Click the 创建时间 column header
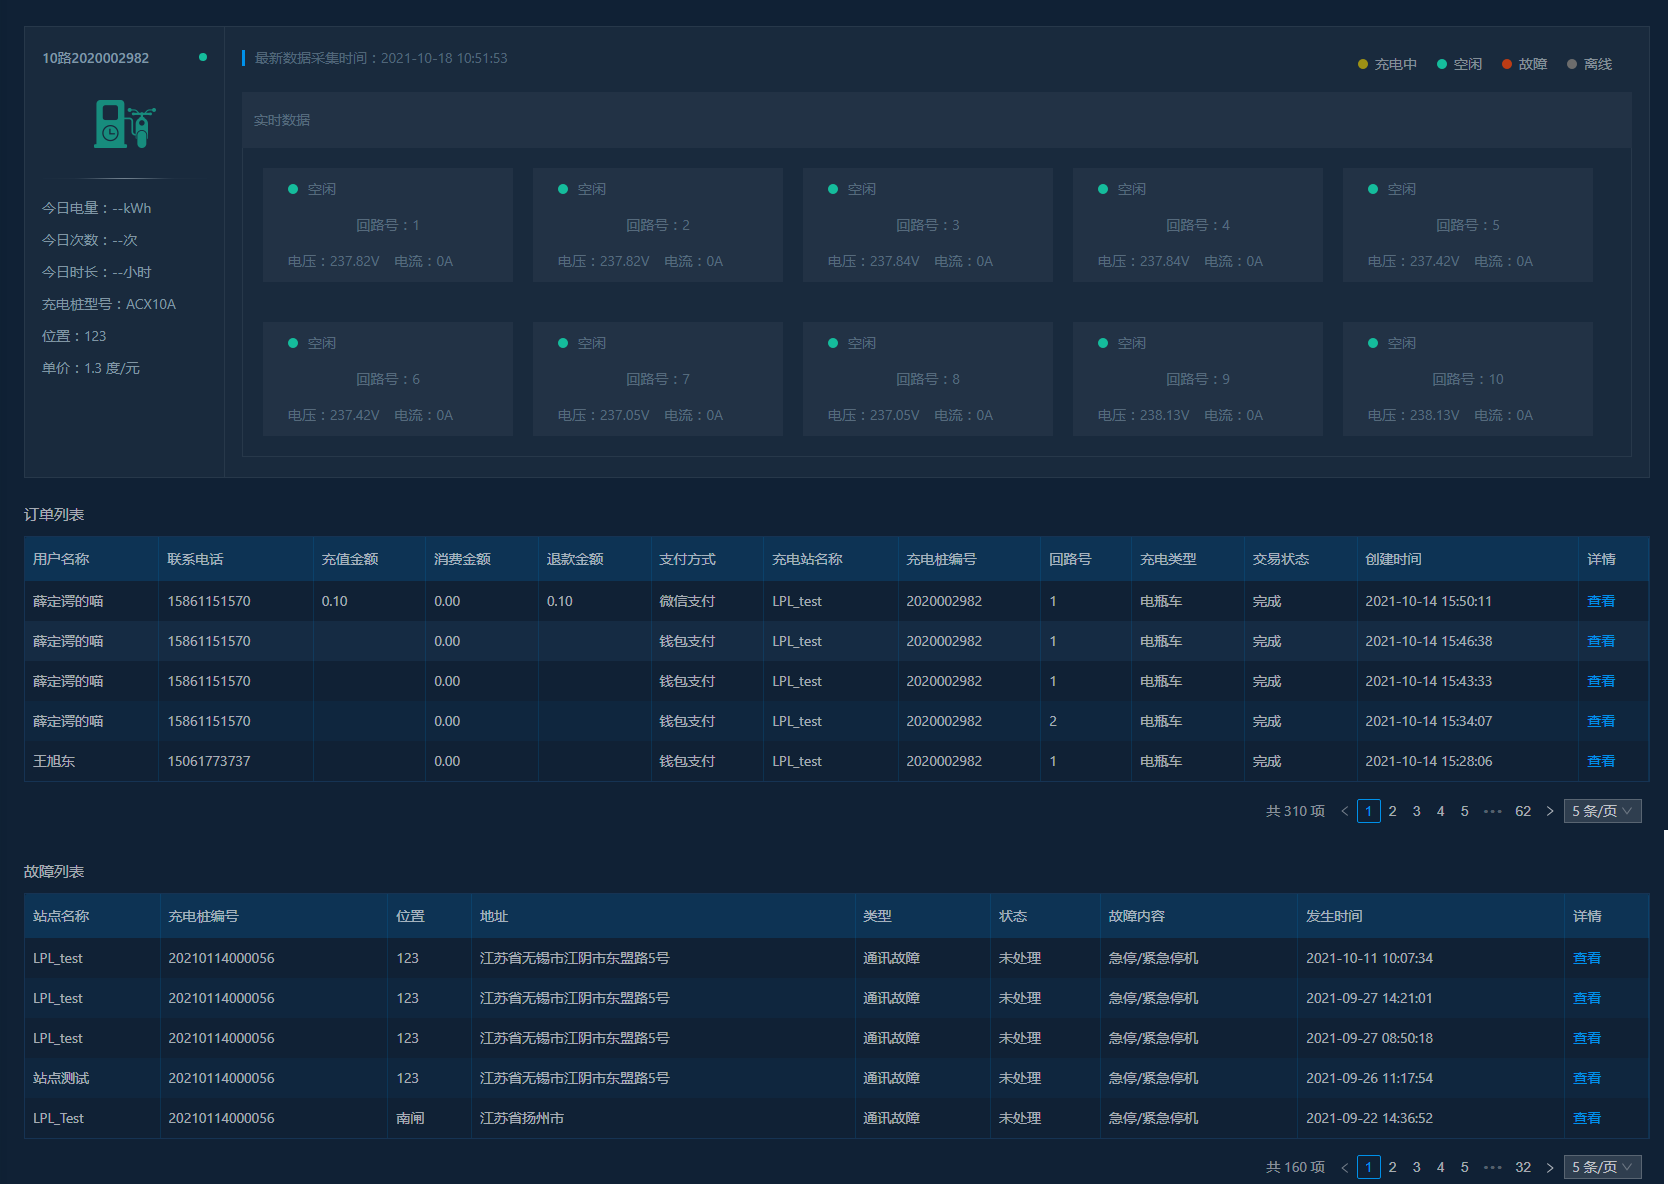 [x=1393, y=559]
